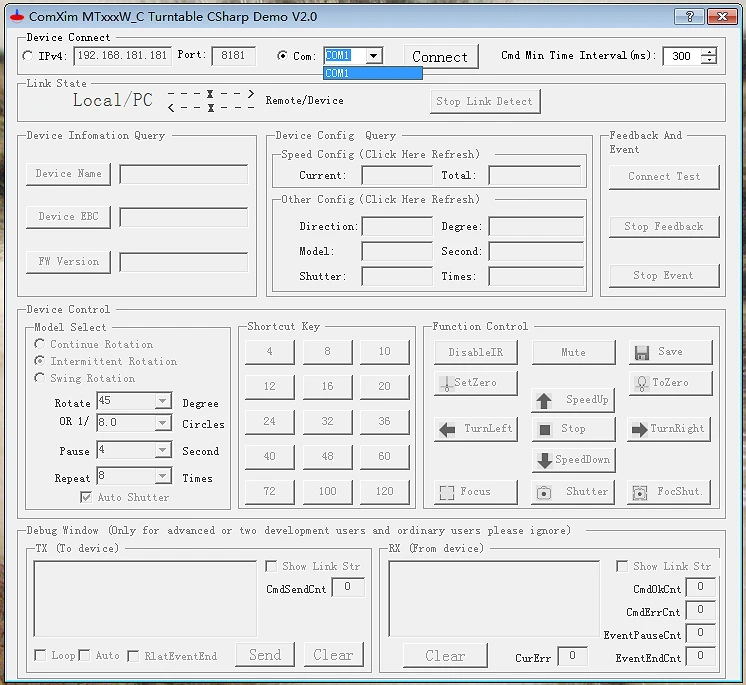Image resolution: width=746 pixels, height=685 pixels.
Task: Click the Save button with floppy icon
Action: point(670,352)
